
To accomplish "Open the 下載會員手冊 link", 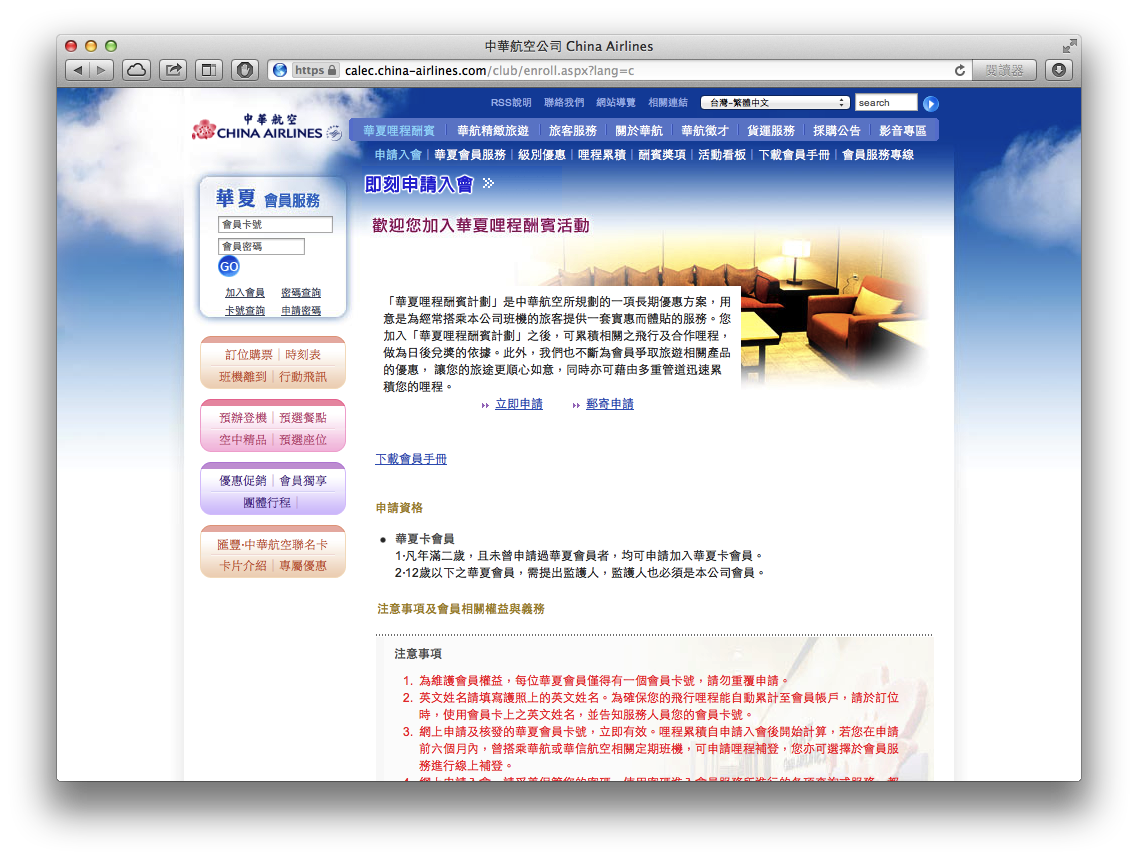I will 413,458.
